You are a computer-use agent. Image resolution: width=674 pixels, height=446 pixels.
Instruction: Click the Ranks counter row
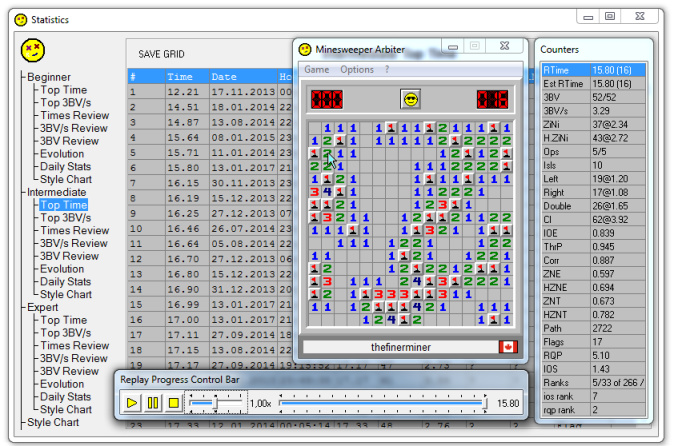tap(593, 383)
